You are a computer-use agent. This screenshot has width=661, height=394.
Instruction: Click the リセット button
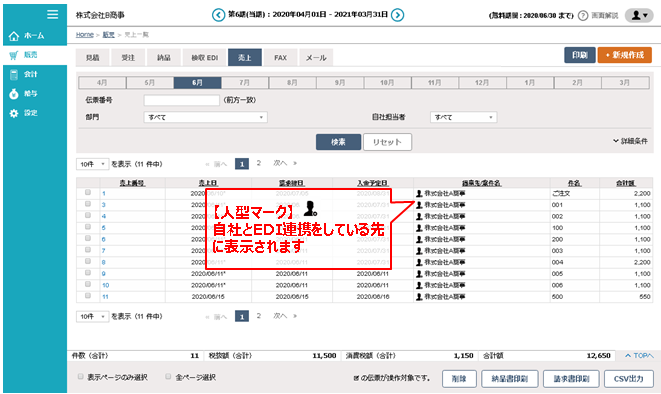pos(387,142)
